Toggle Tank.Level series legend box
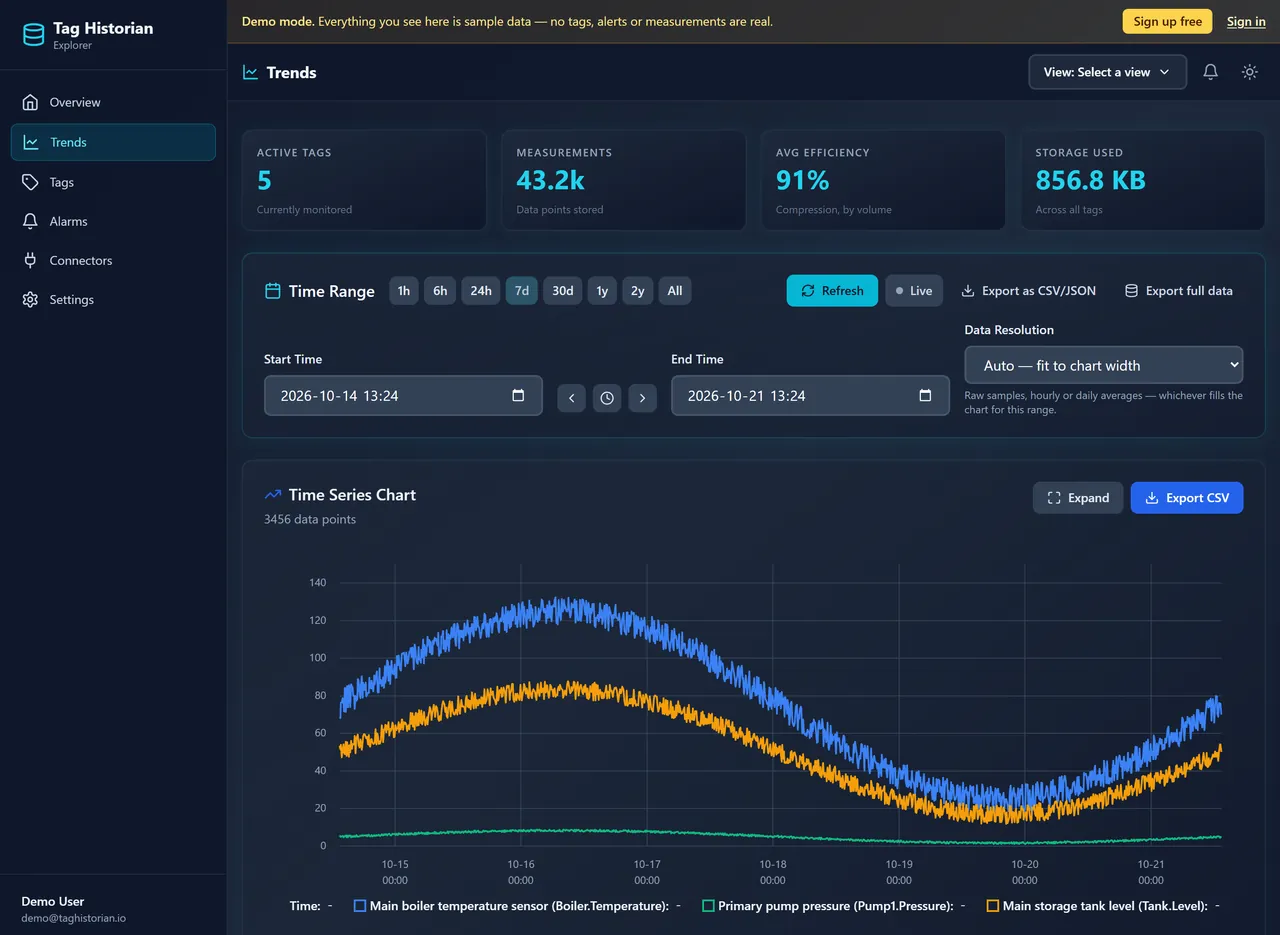Viewport: 1280px width, 935px height. 993,906
